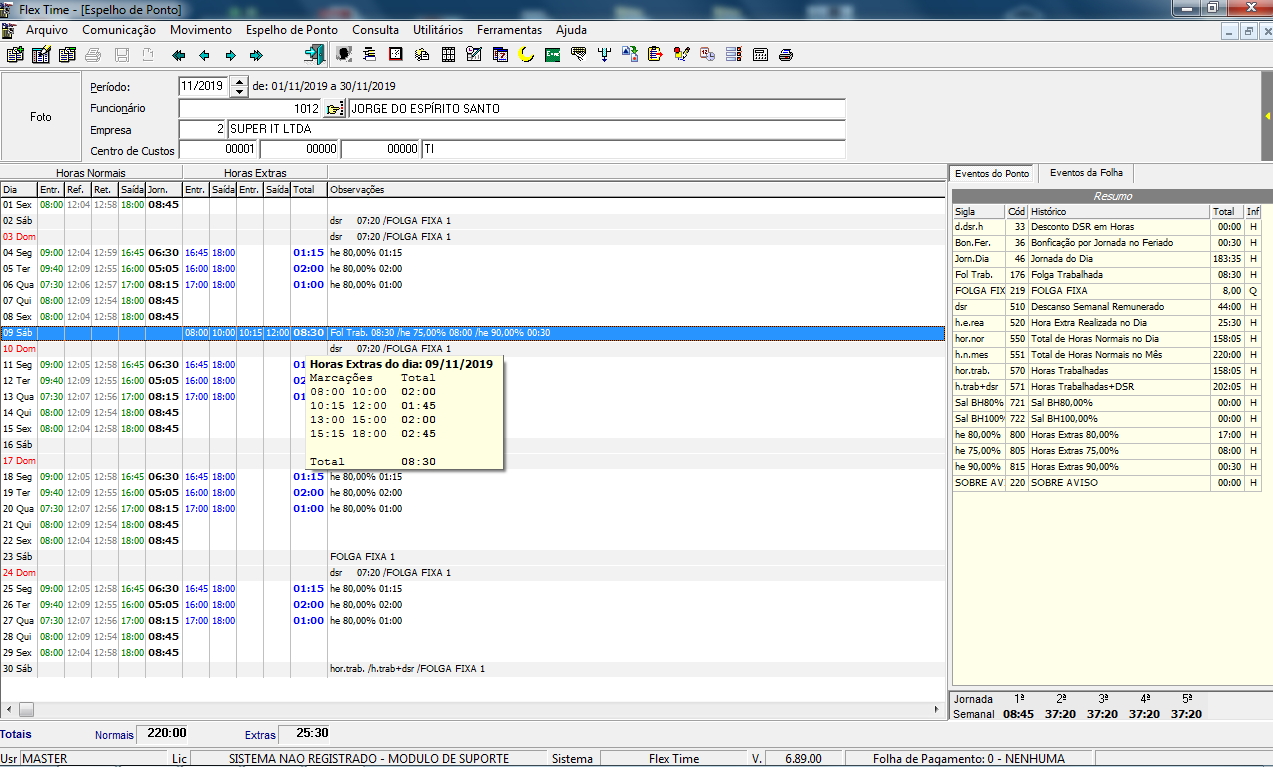
Task: Open the Movimento menu
Action: point(201,30)
